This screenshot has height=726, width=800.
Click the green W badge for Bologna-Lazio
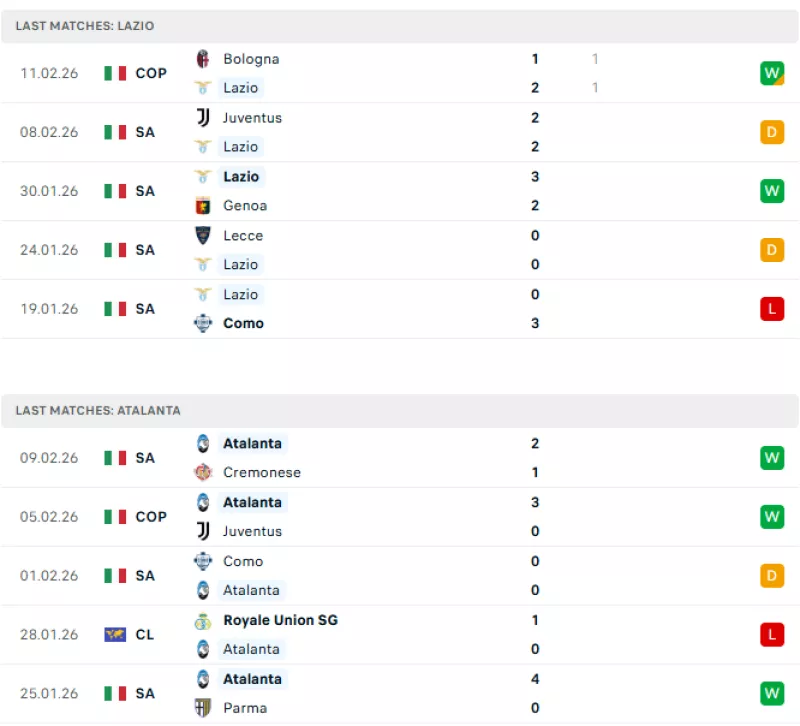pos(771,73)
